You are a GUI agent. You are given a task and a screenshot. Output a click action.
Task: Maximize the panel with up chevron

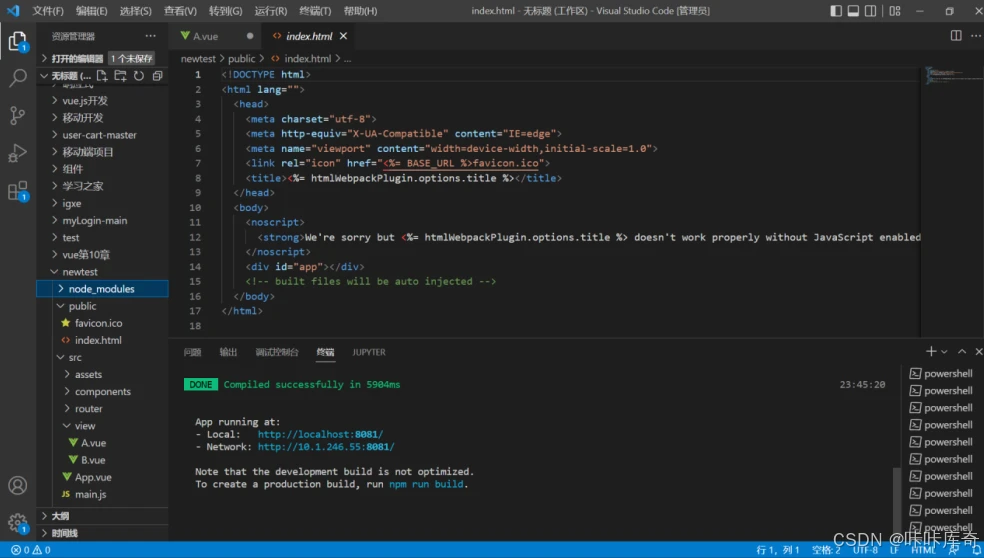click(961, 351)
